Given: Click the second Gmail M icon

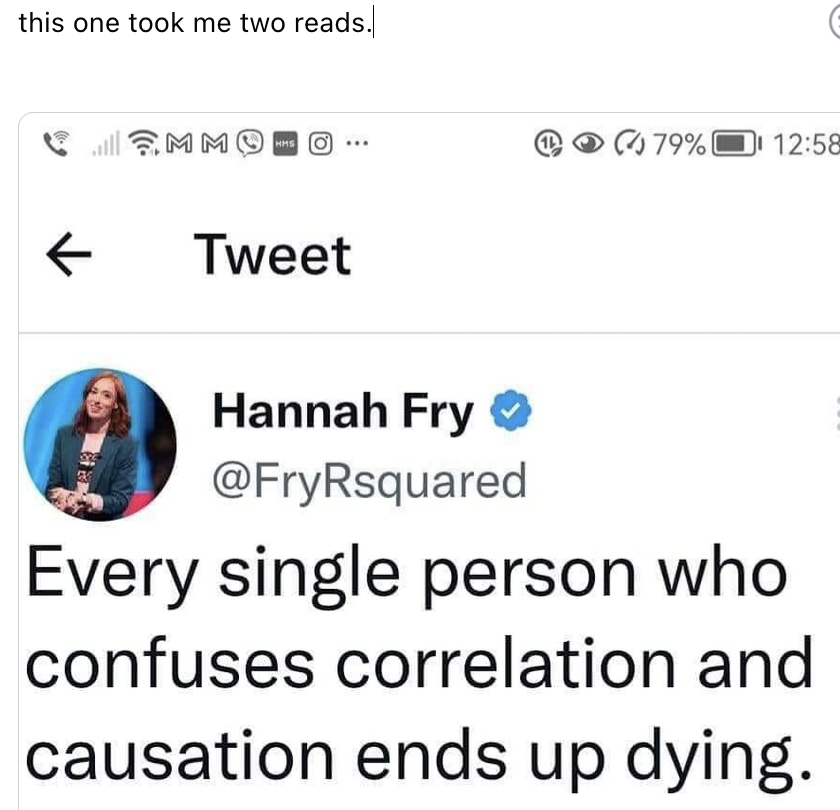Looking at the screenshot, I should 214,143.
